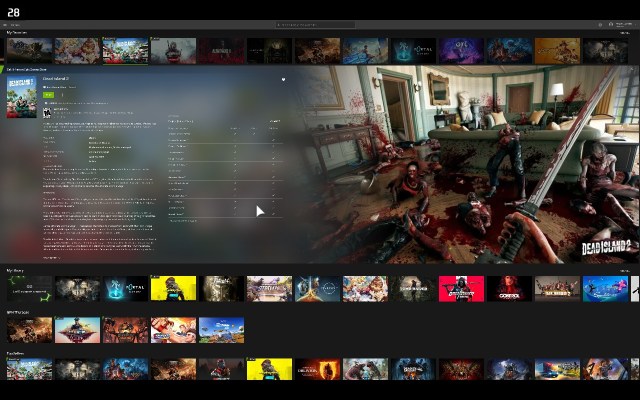Click the Dead Island 2 box cover art

pos(22,97)
